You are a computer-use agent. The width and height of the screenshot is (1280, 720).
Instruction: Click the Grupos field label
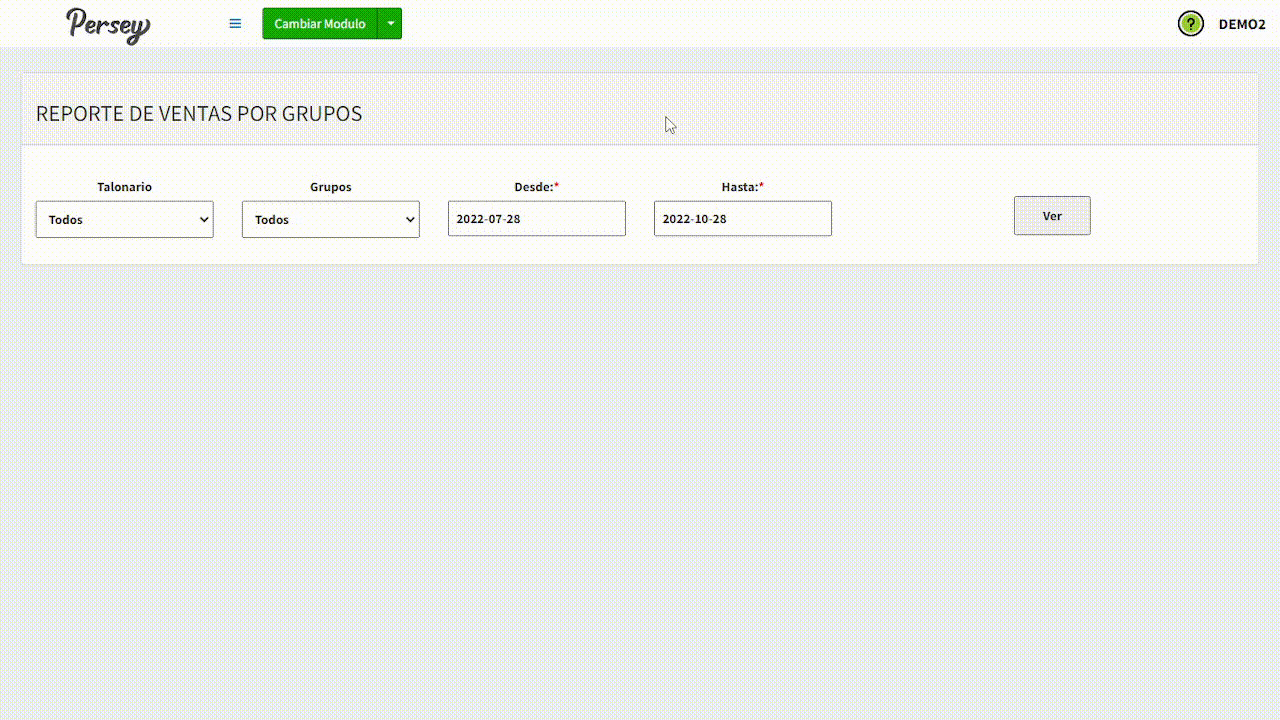click(x=330, y=187)
